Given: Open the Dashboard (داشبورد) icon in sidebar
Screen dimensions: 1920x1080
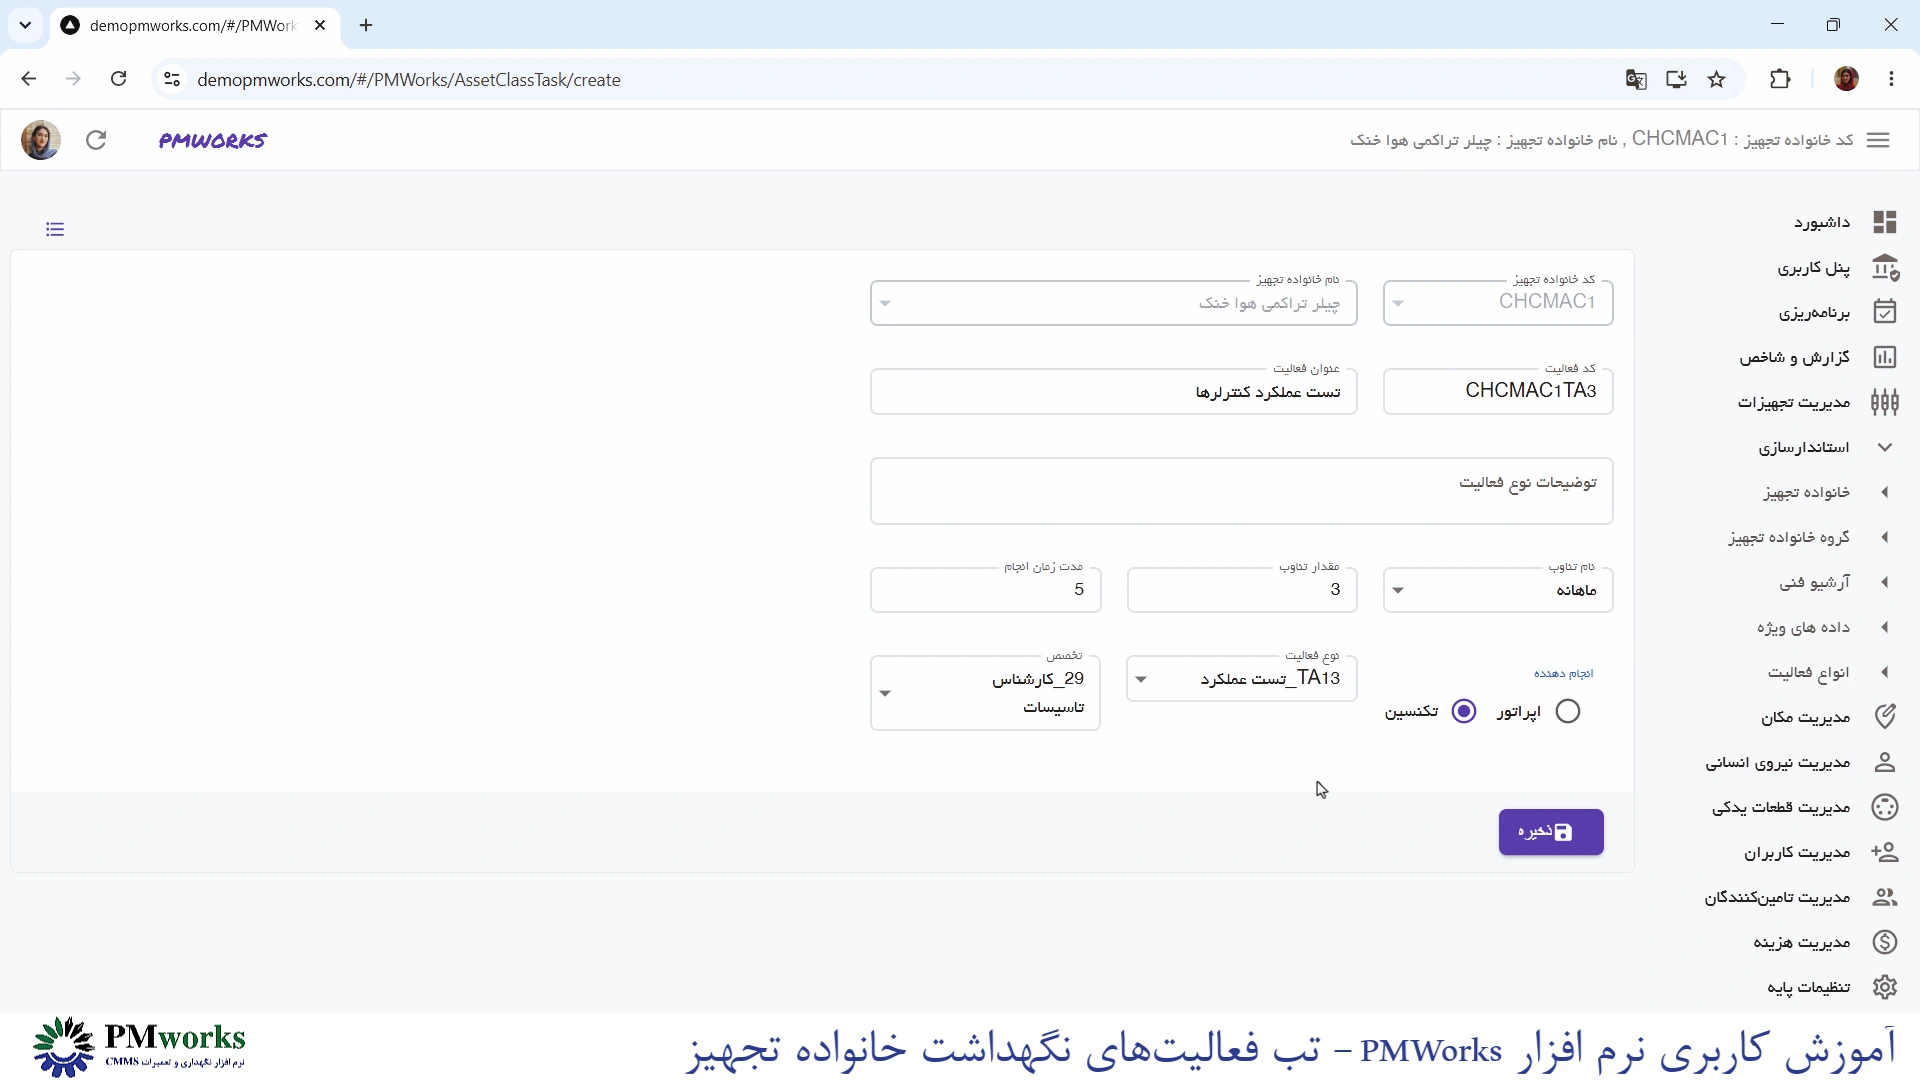Looking at the screenshot, I should click(1885, 222).
